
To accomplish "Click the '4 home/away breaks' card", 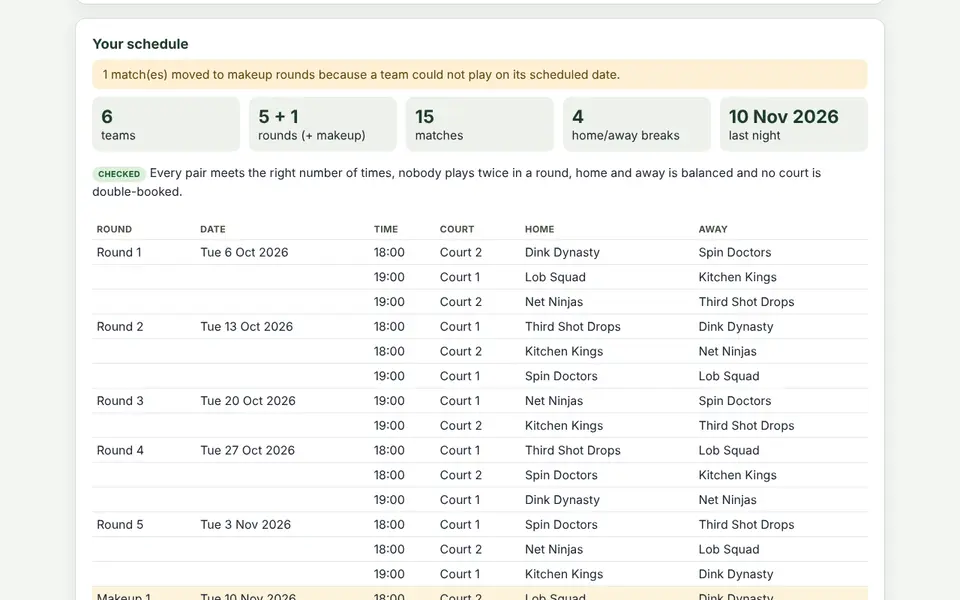I will [x=637, y=124].
